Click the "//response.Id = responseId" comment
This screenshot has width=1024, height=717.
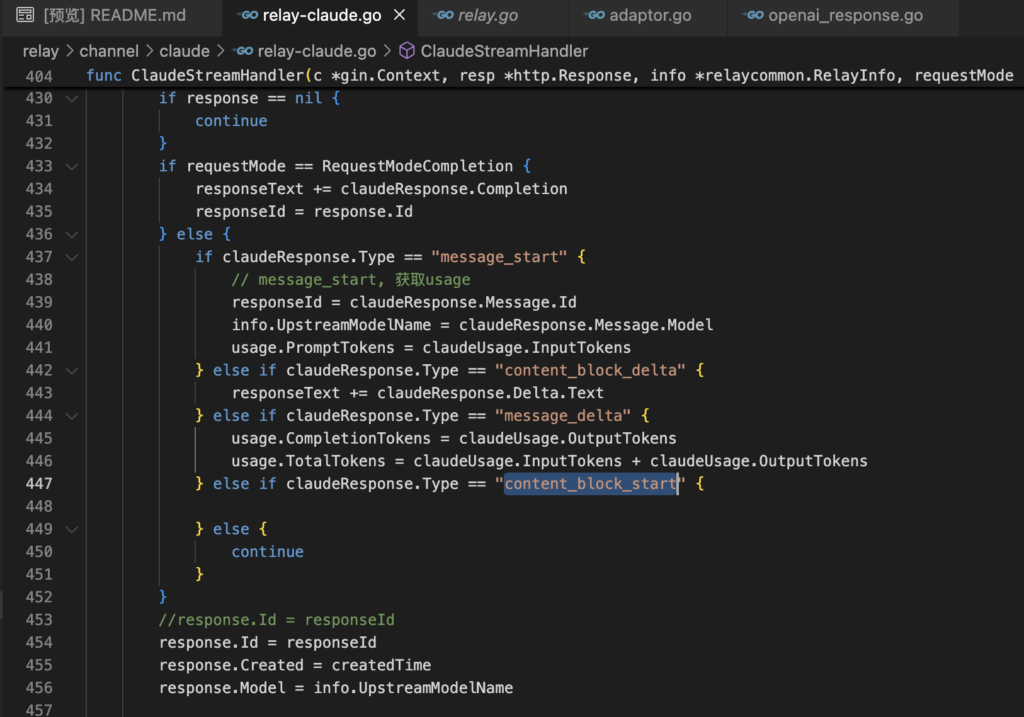coord(276,620)
